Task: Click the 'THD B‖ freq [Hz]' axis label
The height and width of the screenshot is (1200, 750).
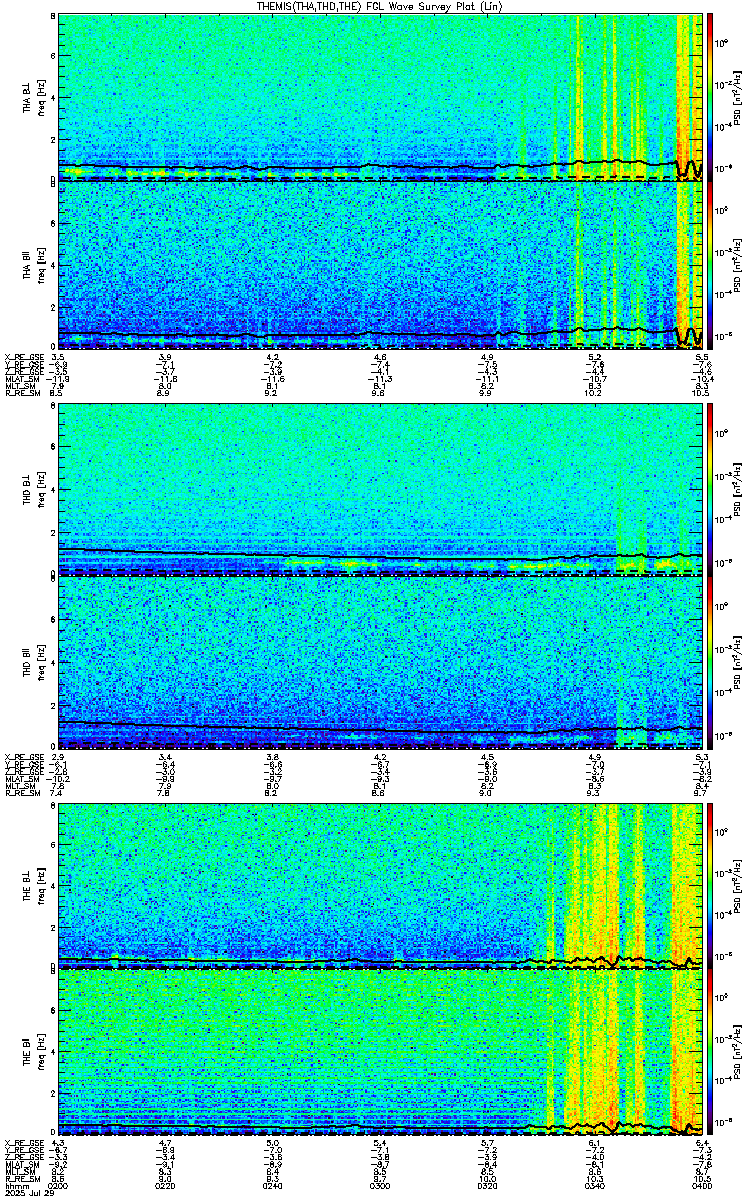Action: tap(33, 661)
